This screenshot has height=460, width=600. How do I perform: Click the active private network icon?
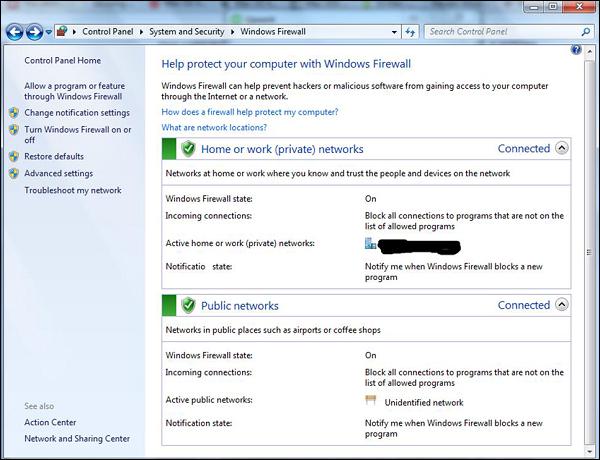click(x=370, y=243)
